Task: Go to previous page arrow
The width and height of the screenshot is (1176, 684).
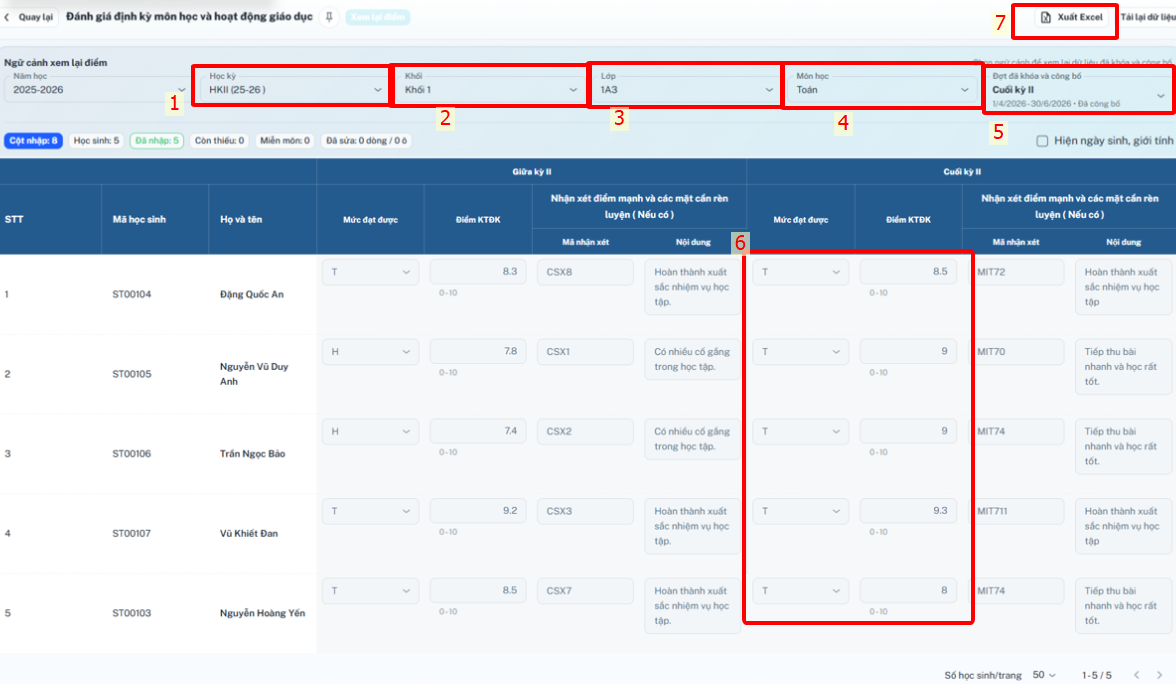Action: click(x=1137, y=675)
